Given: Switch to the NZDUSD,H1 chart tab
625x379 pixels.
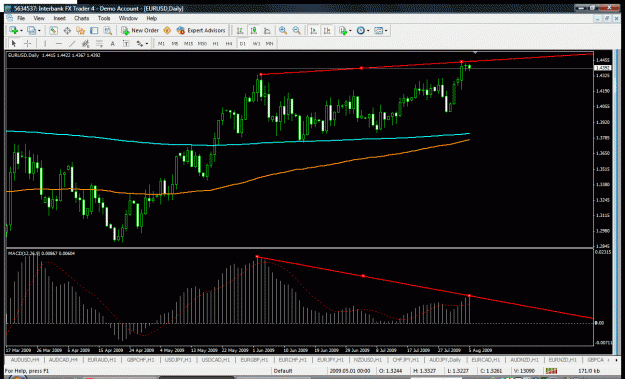Looking at the screenshot, I should [x=367, y=360].
